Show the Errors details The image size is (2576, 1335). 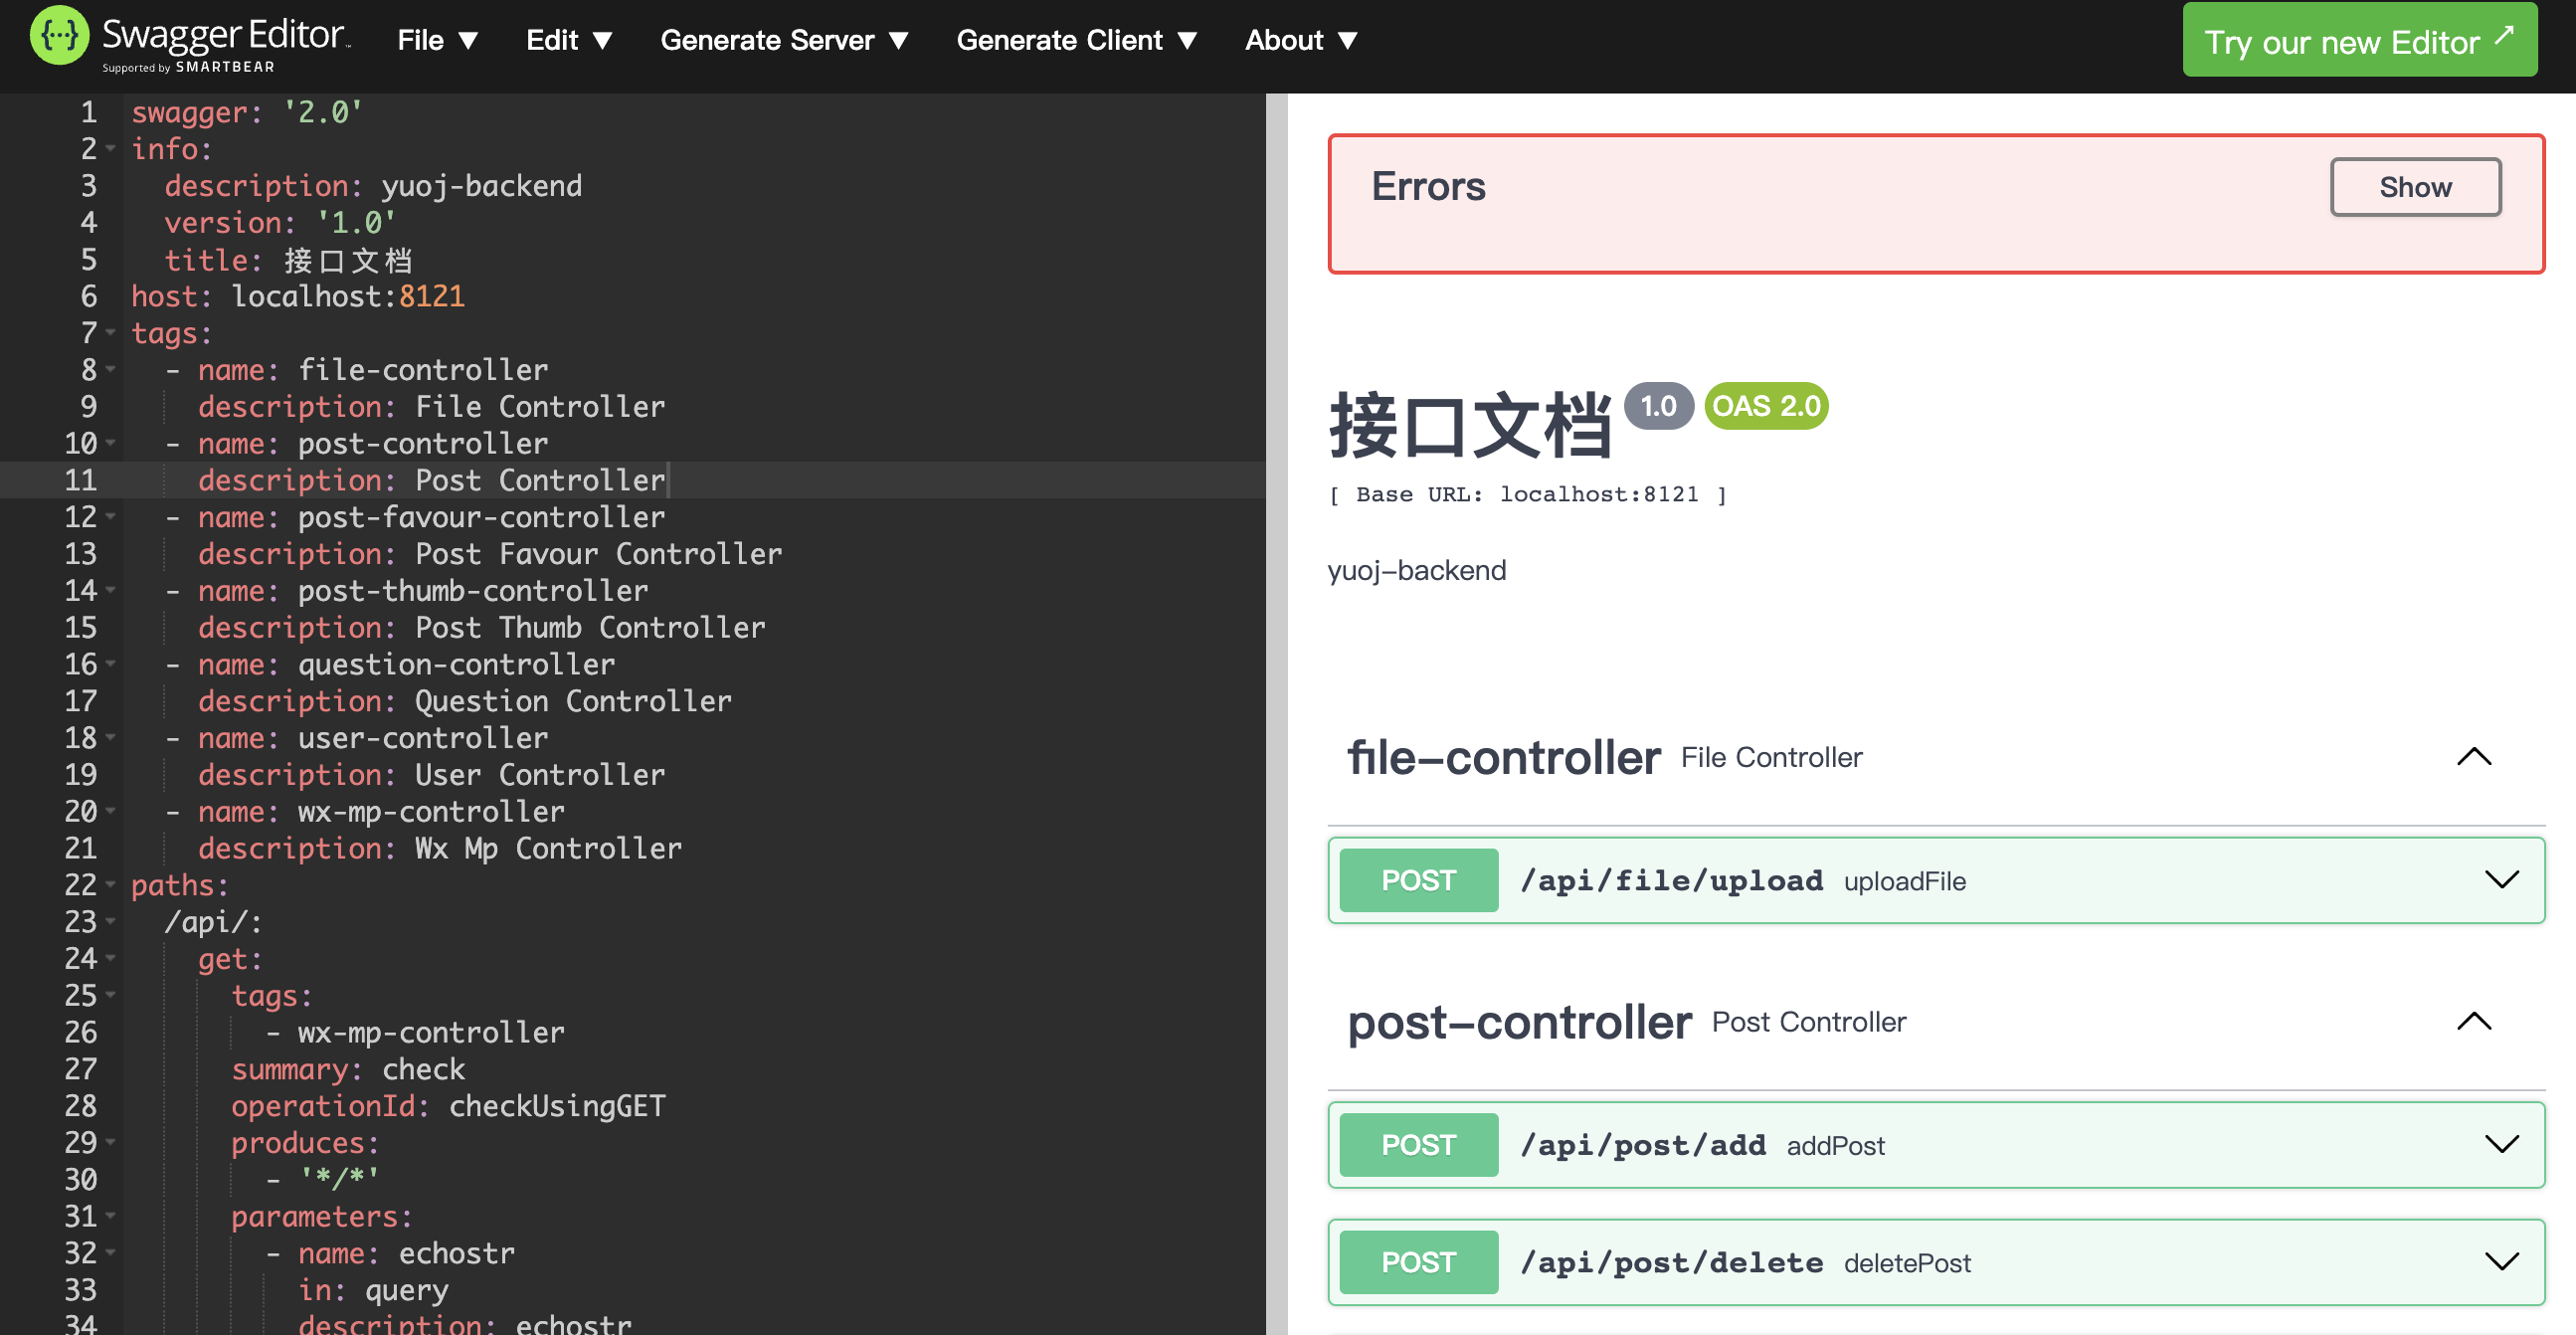[2414, 187]
